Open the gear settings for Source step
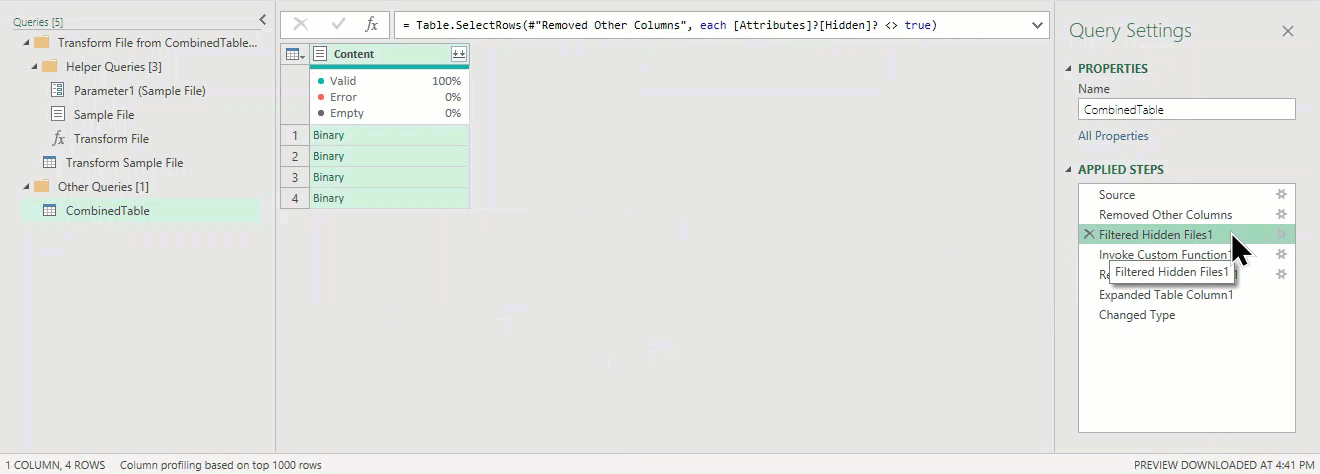1320x474 pixels. coord(1281,195)
